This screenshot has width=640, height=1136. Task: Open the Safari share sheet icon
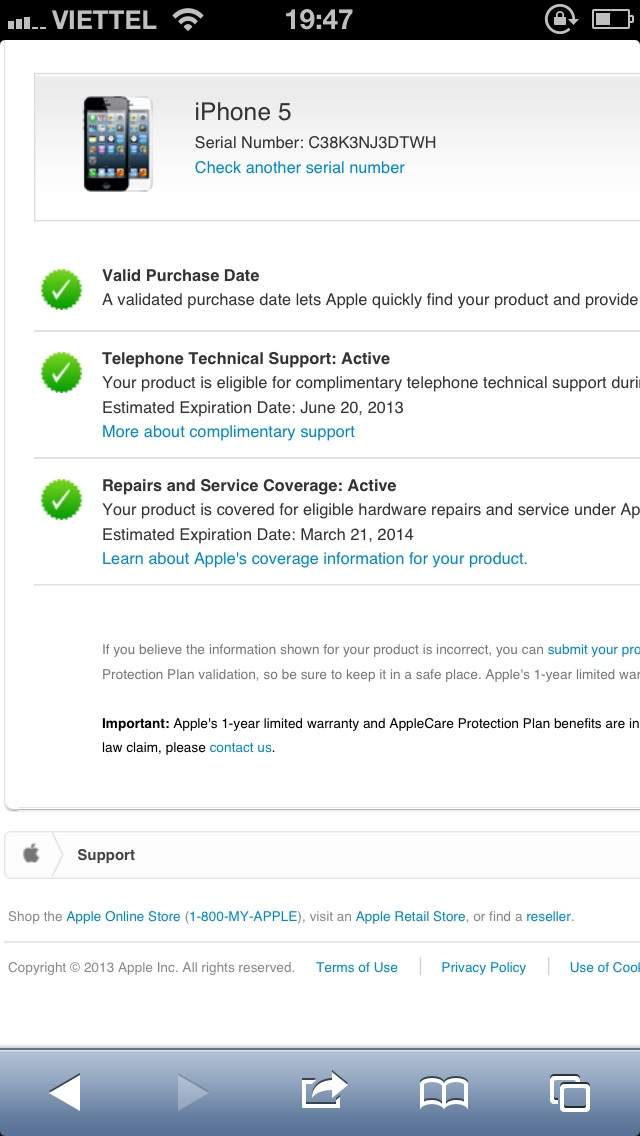(x=323, y=1090)
